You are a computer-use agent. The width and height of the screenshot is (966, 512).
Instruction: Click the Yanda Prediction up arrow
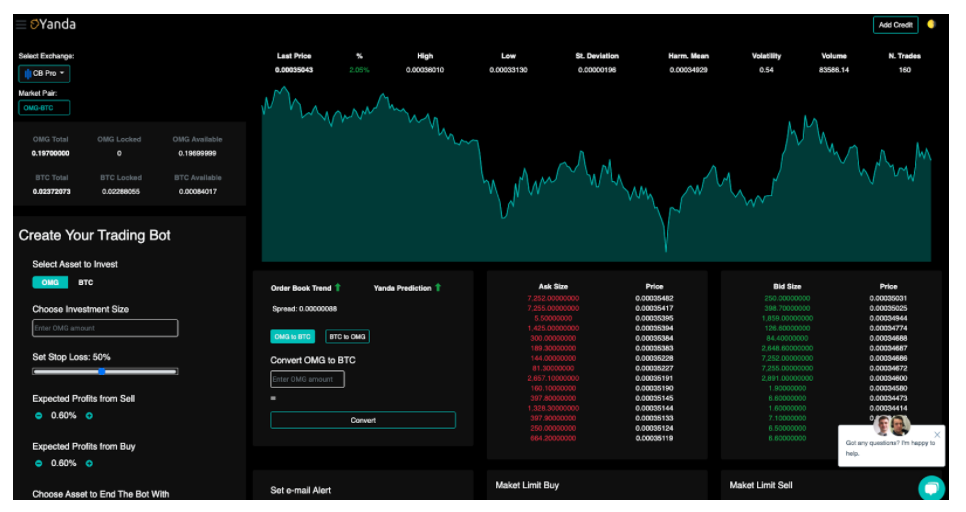[x=438, y=287]
